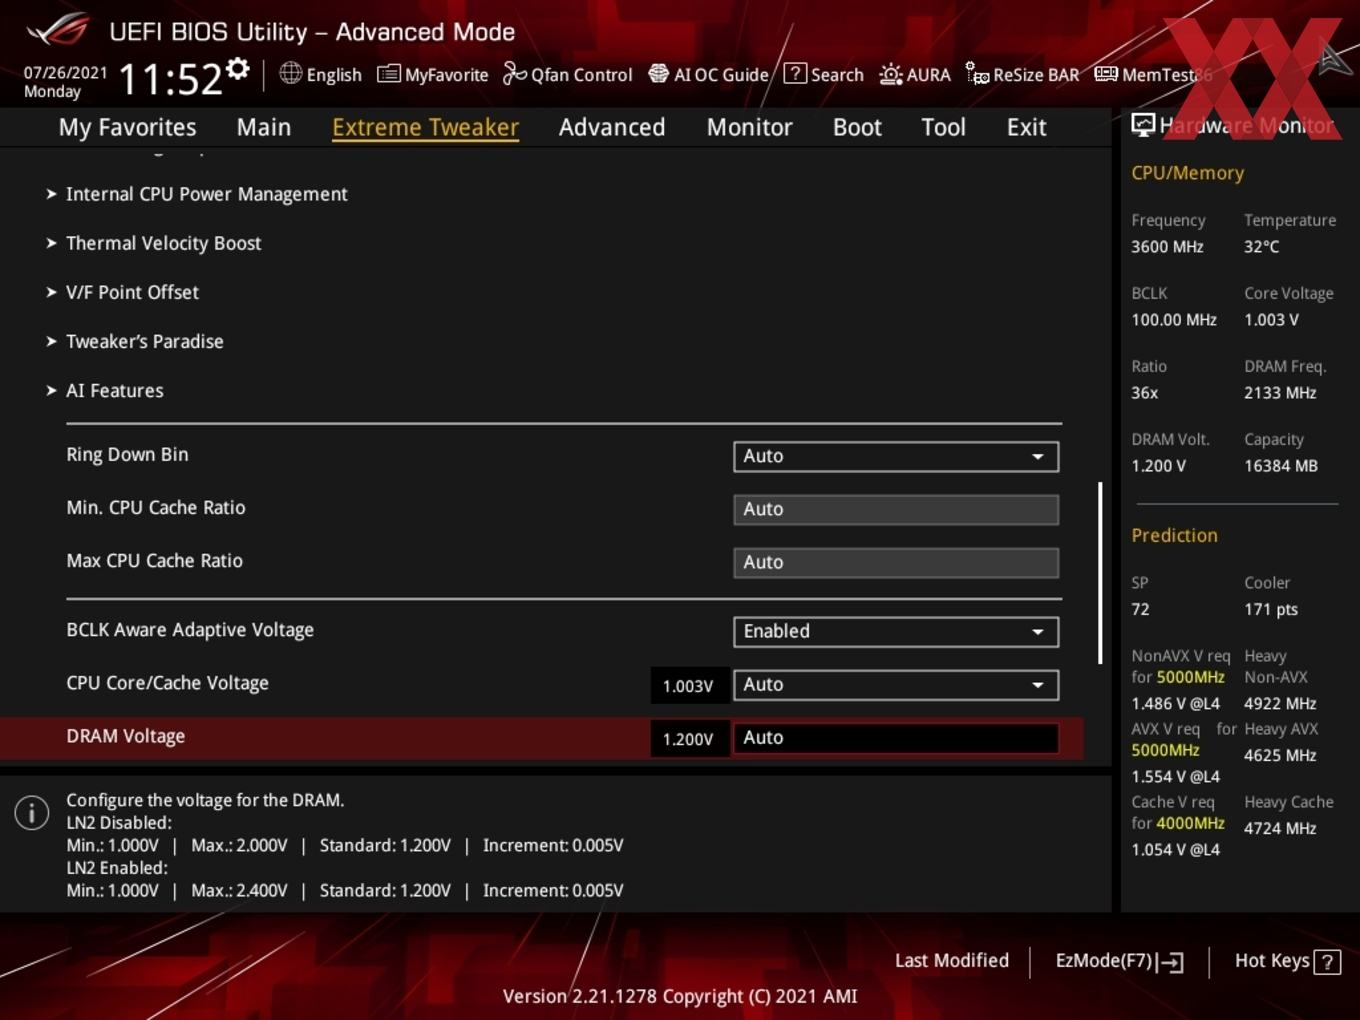Go to the Advanced tab
Screen dimensions: 1360x1020
(x=612, y=127)
